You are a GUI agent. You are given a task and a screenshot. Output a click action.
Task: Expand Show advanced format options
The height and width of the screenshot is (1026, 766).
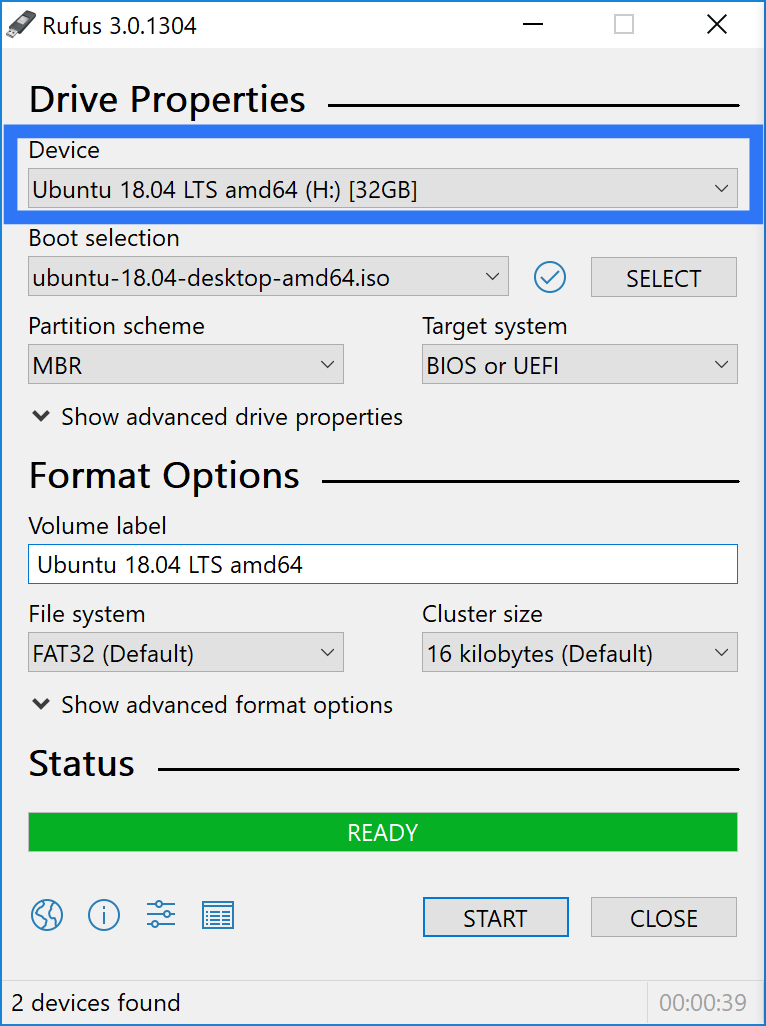pyautogui.click(x=213, y=705)
